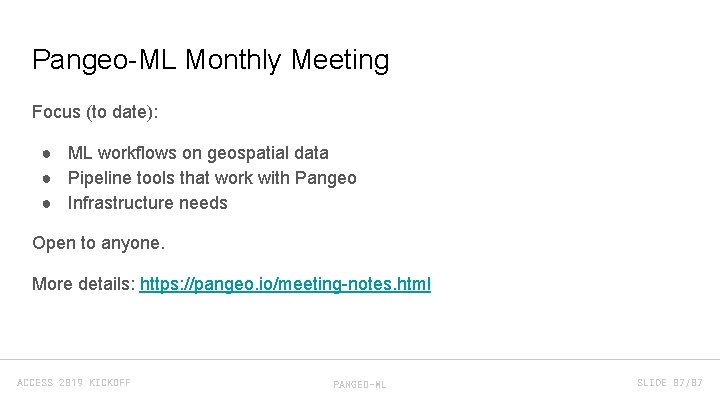Select the 'Focus (to date):' heading text

coord(95,112)
